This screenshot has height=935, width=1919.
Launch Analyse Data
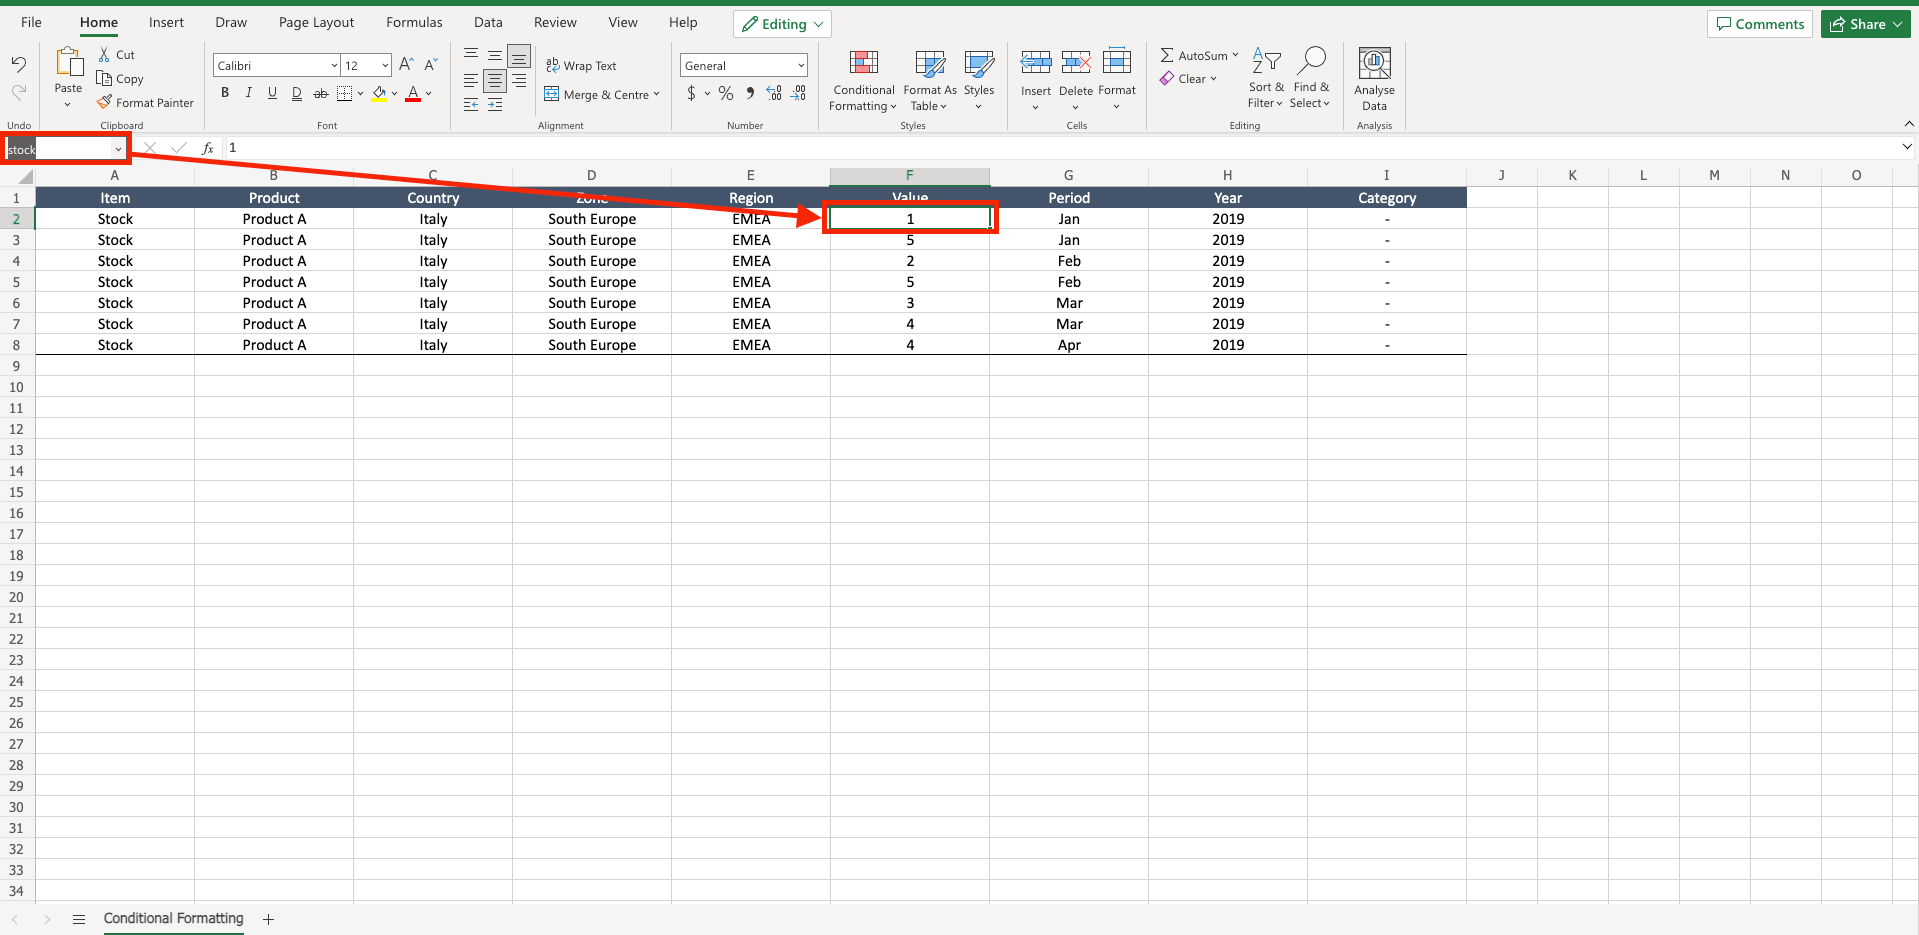click(x=1373, y=80)
